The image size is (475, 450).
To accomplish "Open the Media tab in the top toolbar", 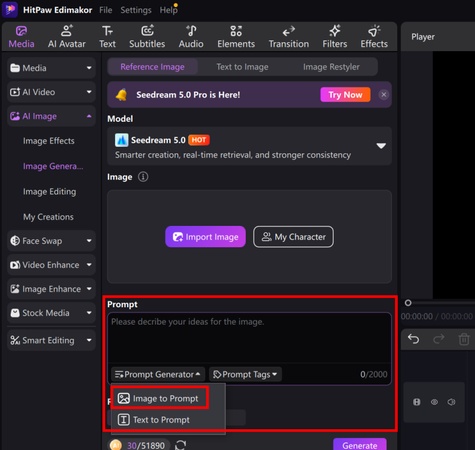I will [x=21, y=37].
